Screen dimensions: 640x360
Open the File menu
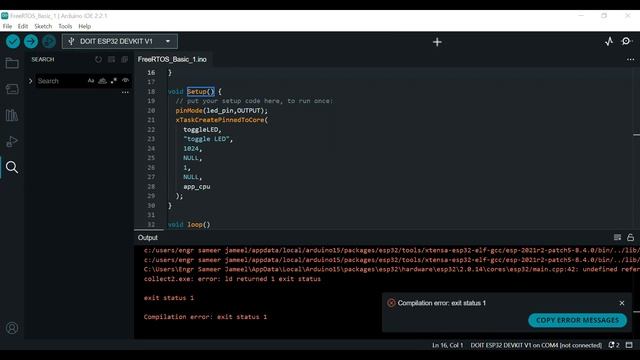[x=7, y=26]
